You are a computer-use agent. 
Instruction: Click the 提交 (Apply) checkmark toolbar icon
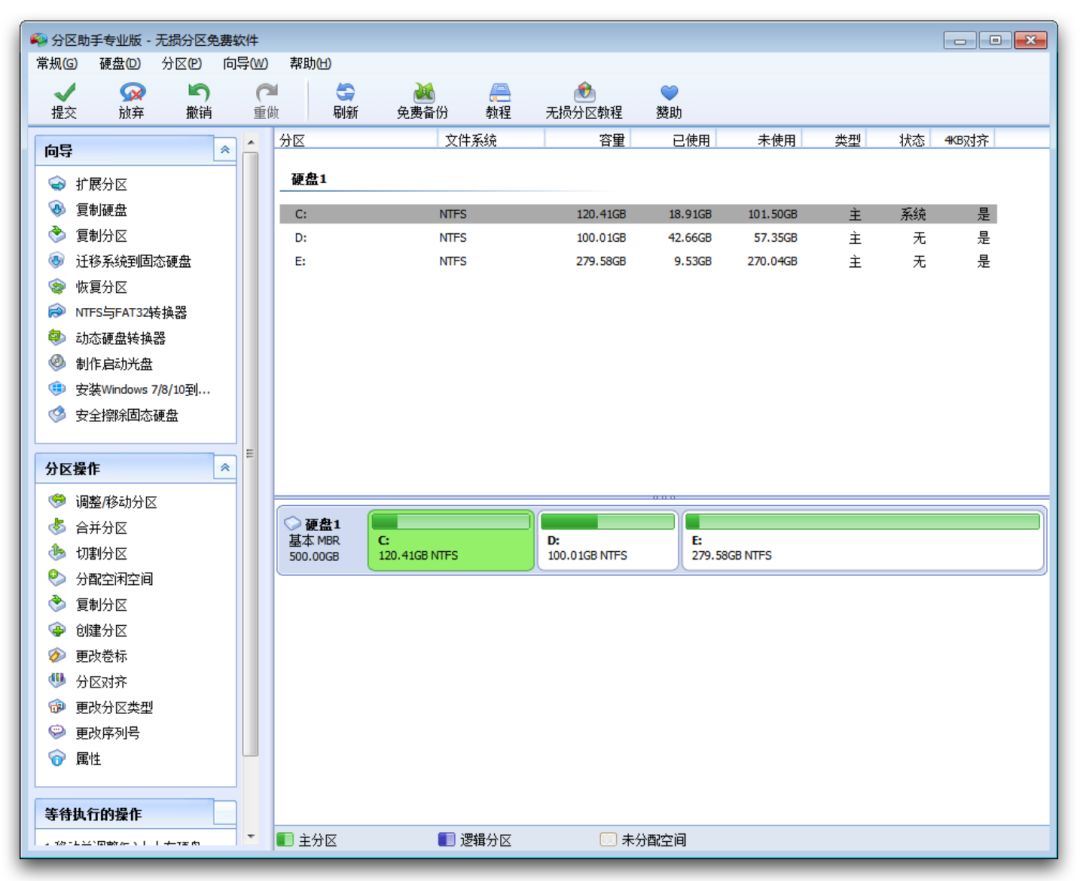[63, 93]
